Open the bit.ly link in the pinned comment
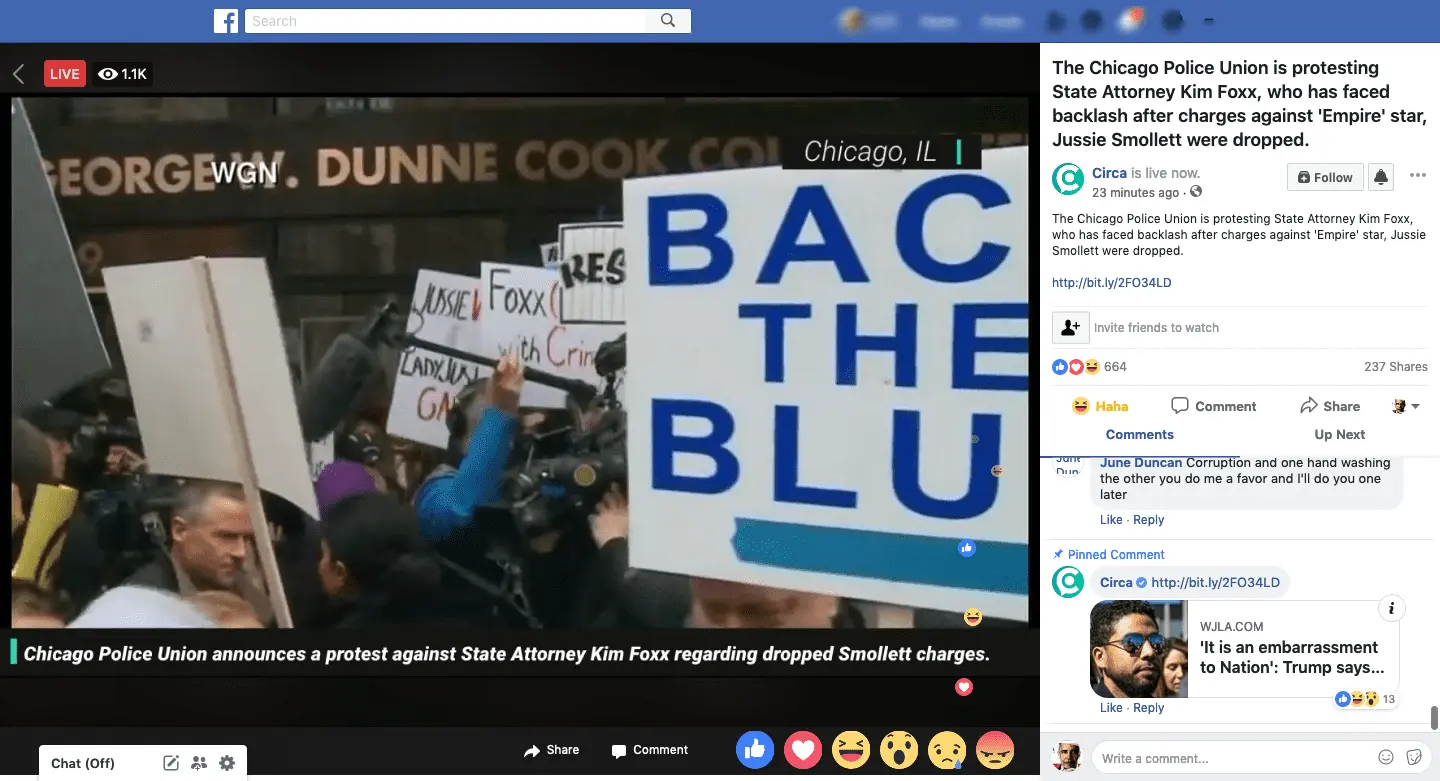The width and height of the screenshot is (1440, 781). [1215, 583]
